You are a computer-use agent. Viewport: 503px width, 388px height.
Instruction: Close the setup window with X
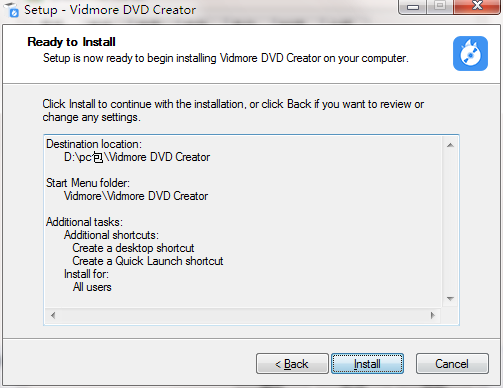click(477, 6)
